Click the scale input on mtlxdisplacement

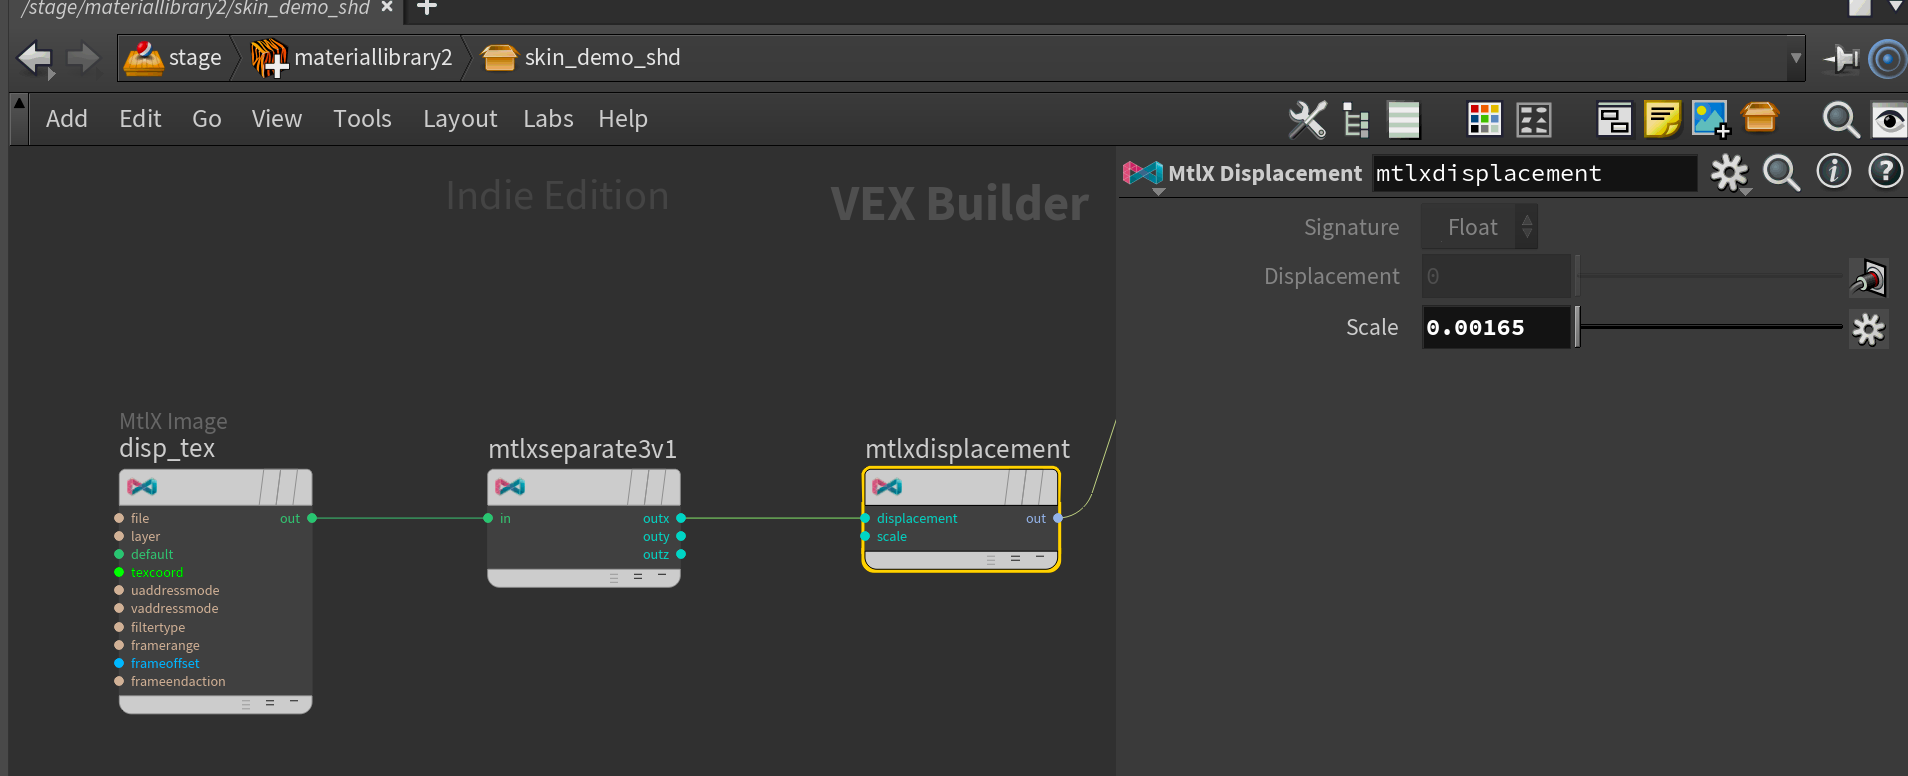[865, 537]
